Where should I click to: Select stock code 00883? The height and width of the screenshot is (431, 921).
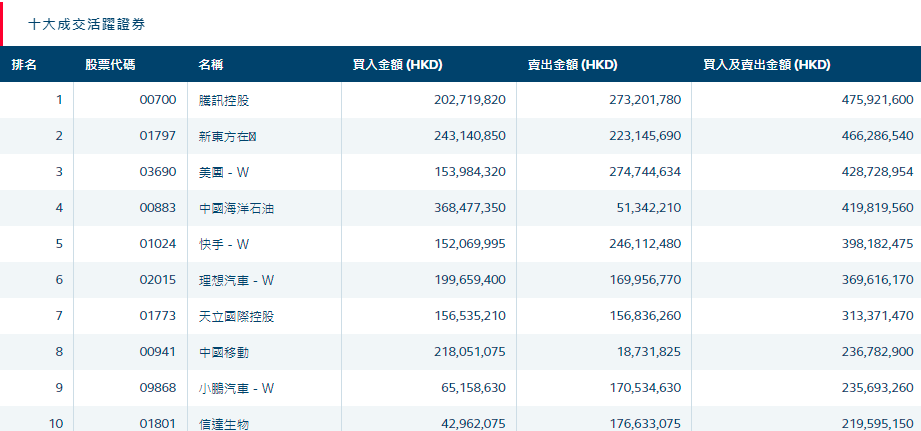(x=158, y=208)
